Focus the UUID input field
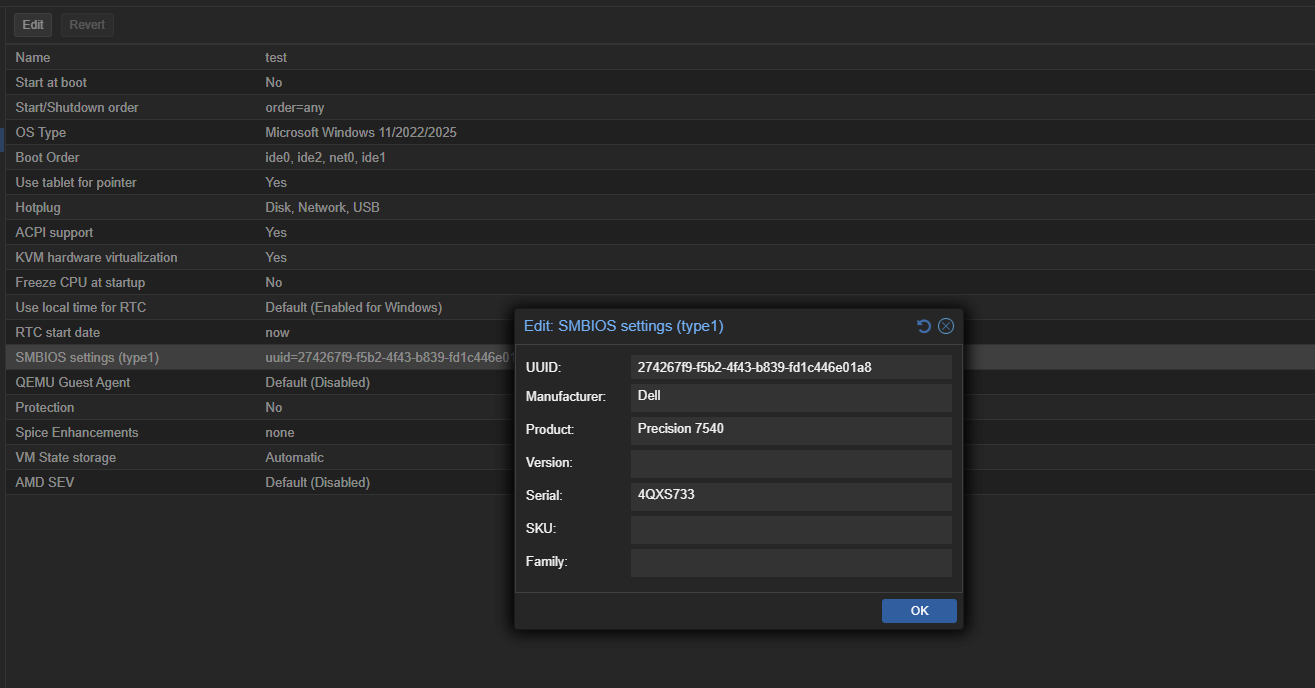This screenshot has width=1315, height=688. 791,367
